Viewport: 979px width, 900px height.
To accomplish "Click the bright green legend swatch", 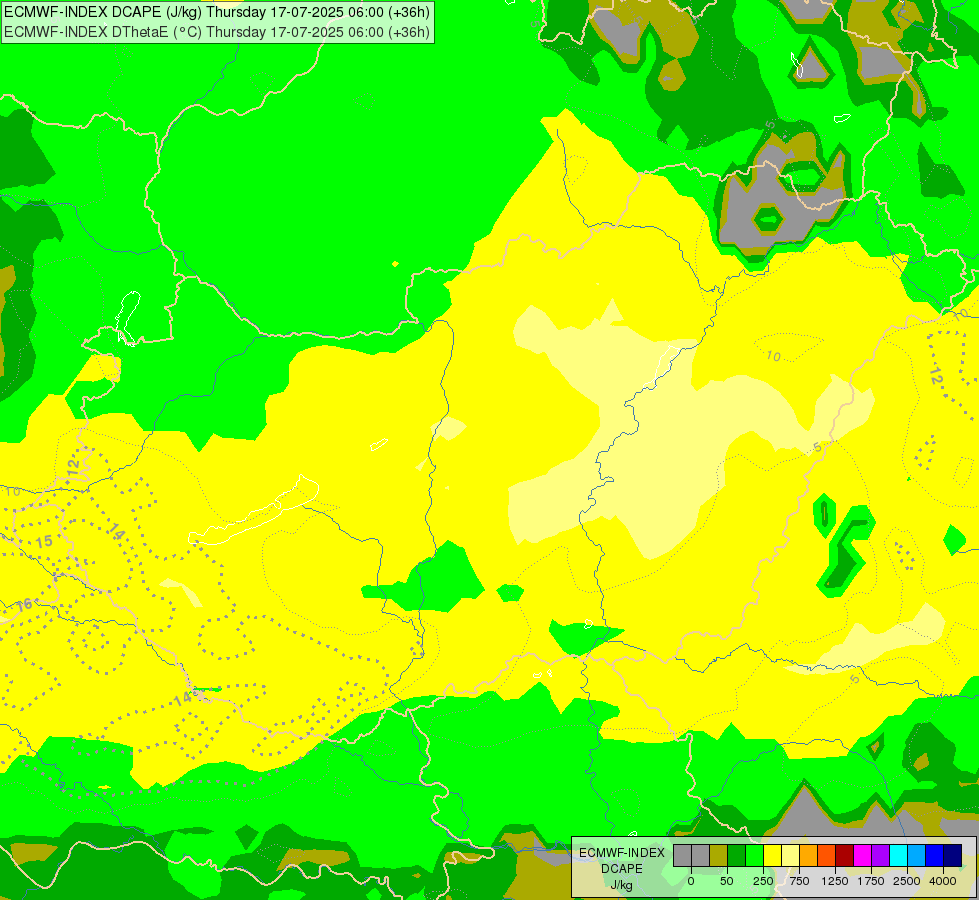I will [754, 856].
